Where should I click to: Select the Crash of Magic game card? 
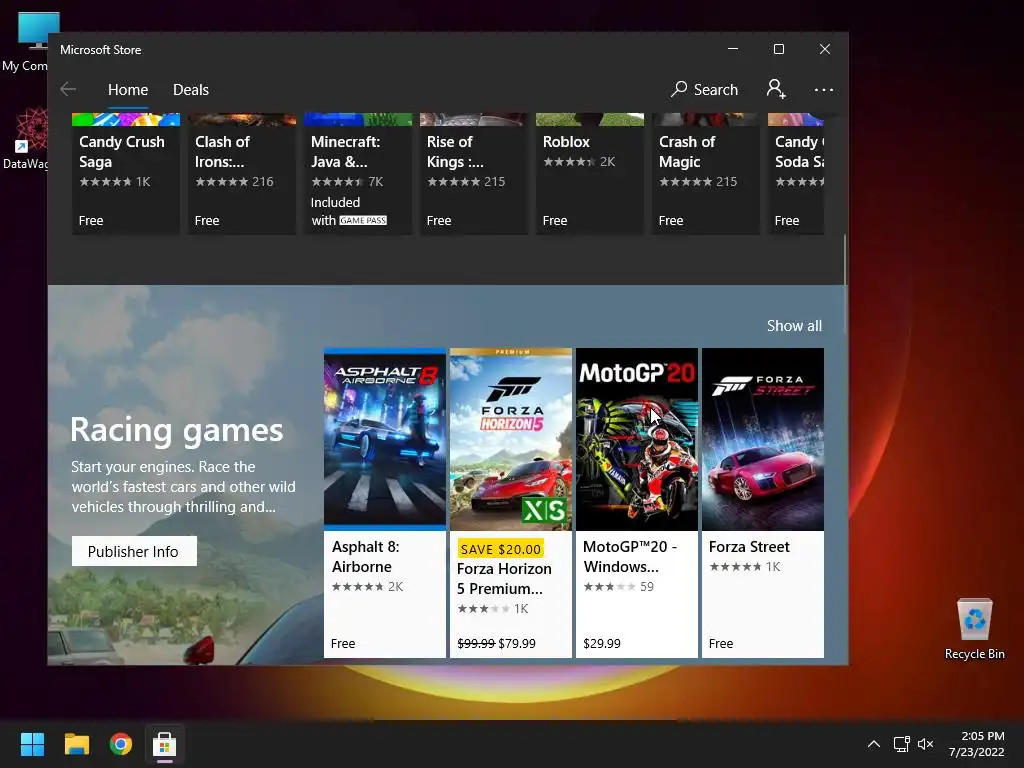click(x=705, y=174)
